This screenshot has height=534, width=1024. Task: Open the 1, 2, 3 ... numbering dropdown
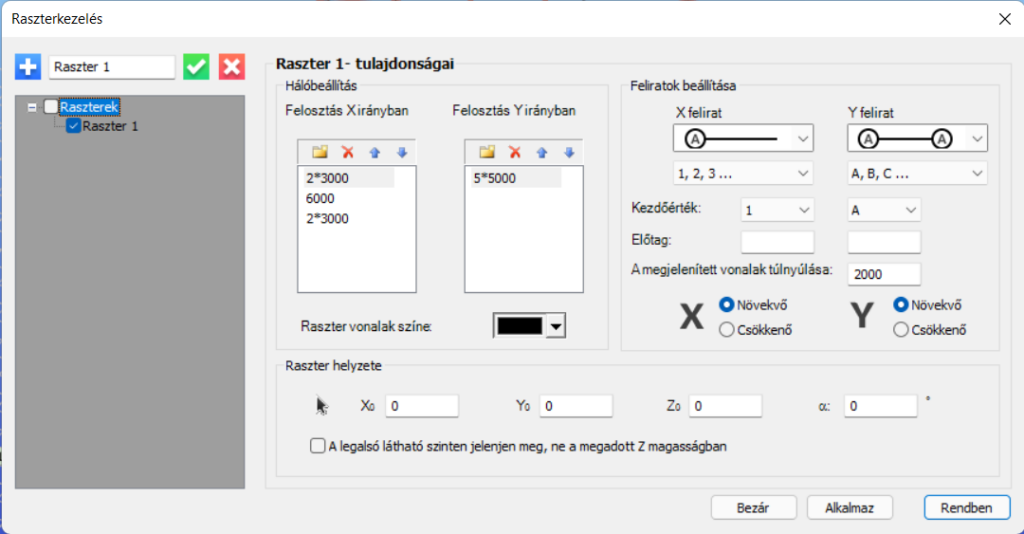tap(743, 174)
